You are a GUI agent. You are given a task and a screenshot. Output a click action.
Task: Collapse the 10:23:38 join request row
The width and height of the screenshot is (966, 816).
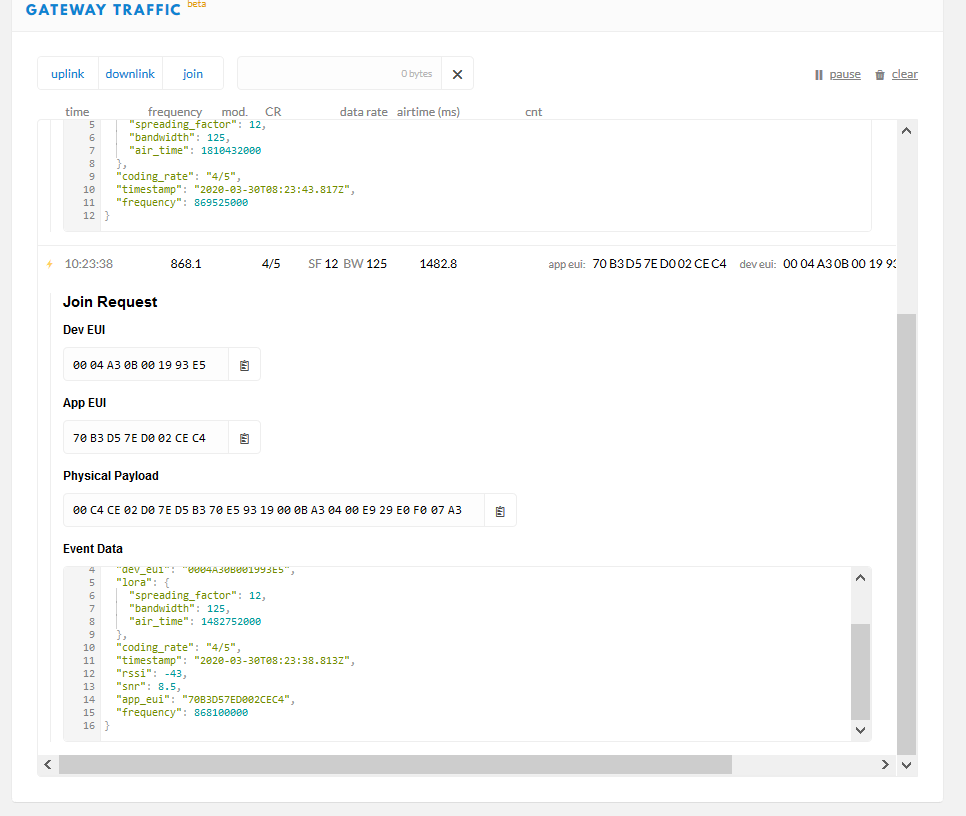coord(300,264)
